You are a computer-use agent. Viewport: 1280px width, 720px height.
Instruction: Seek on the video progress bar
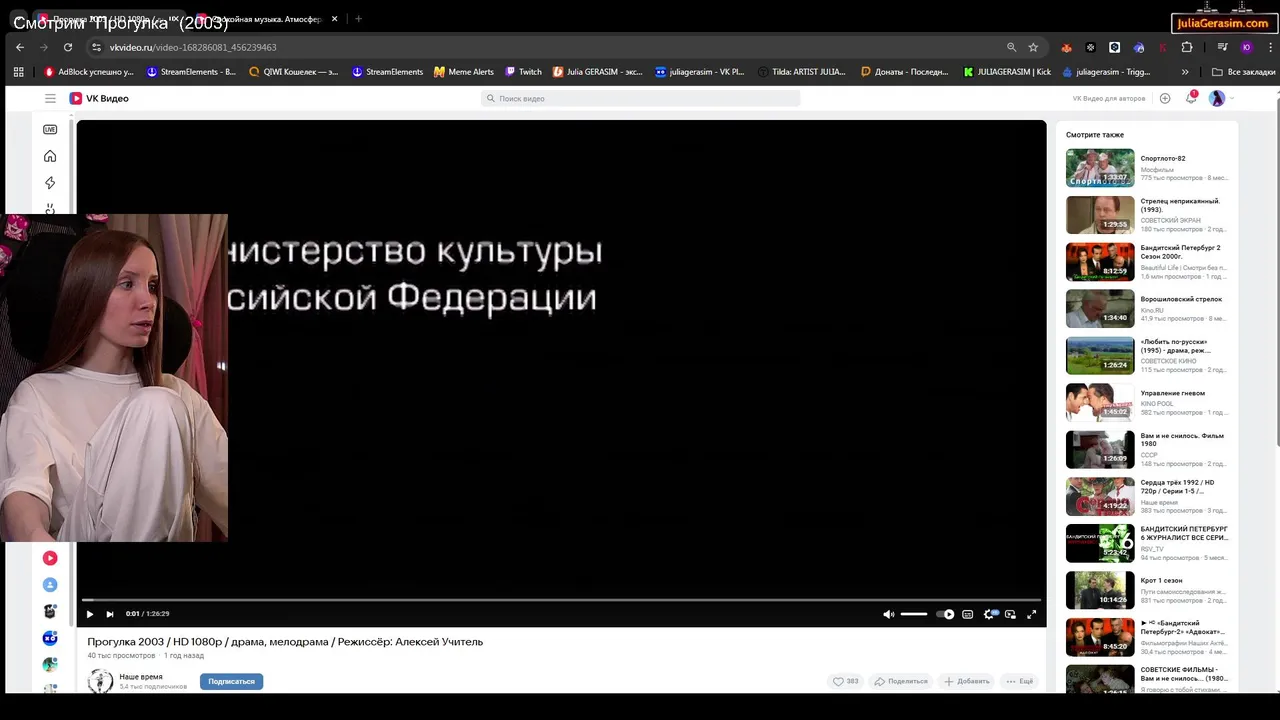561,600
